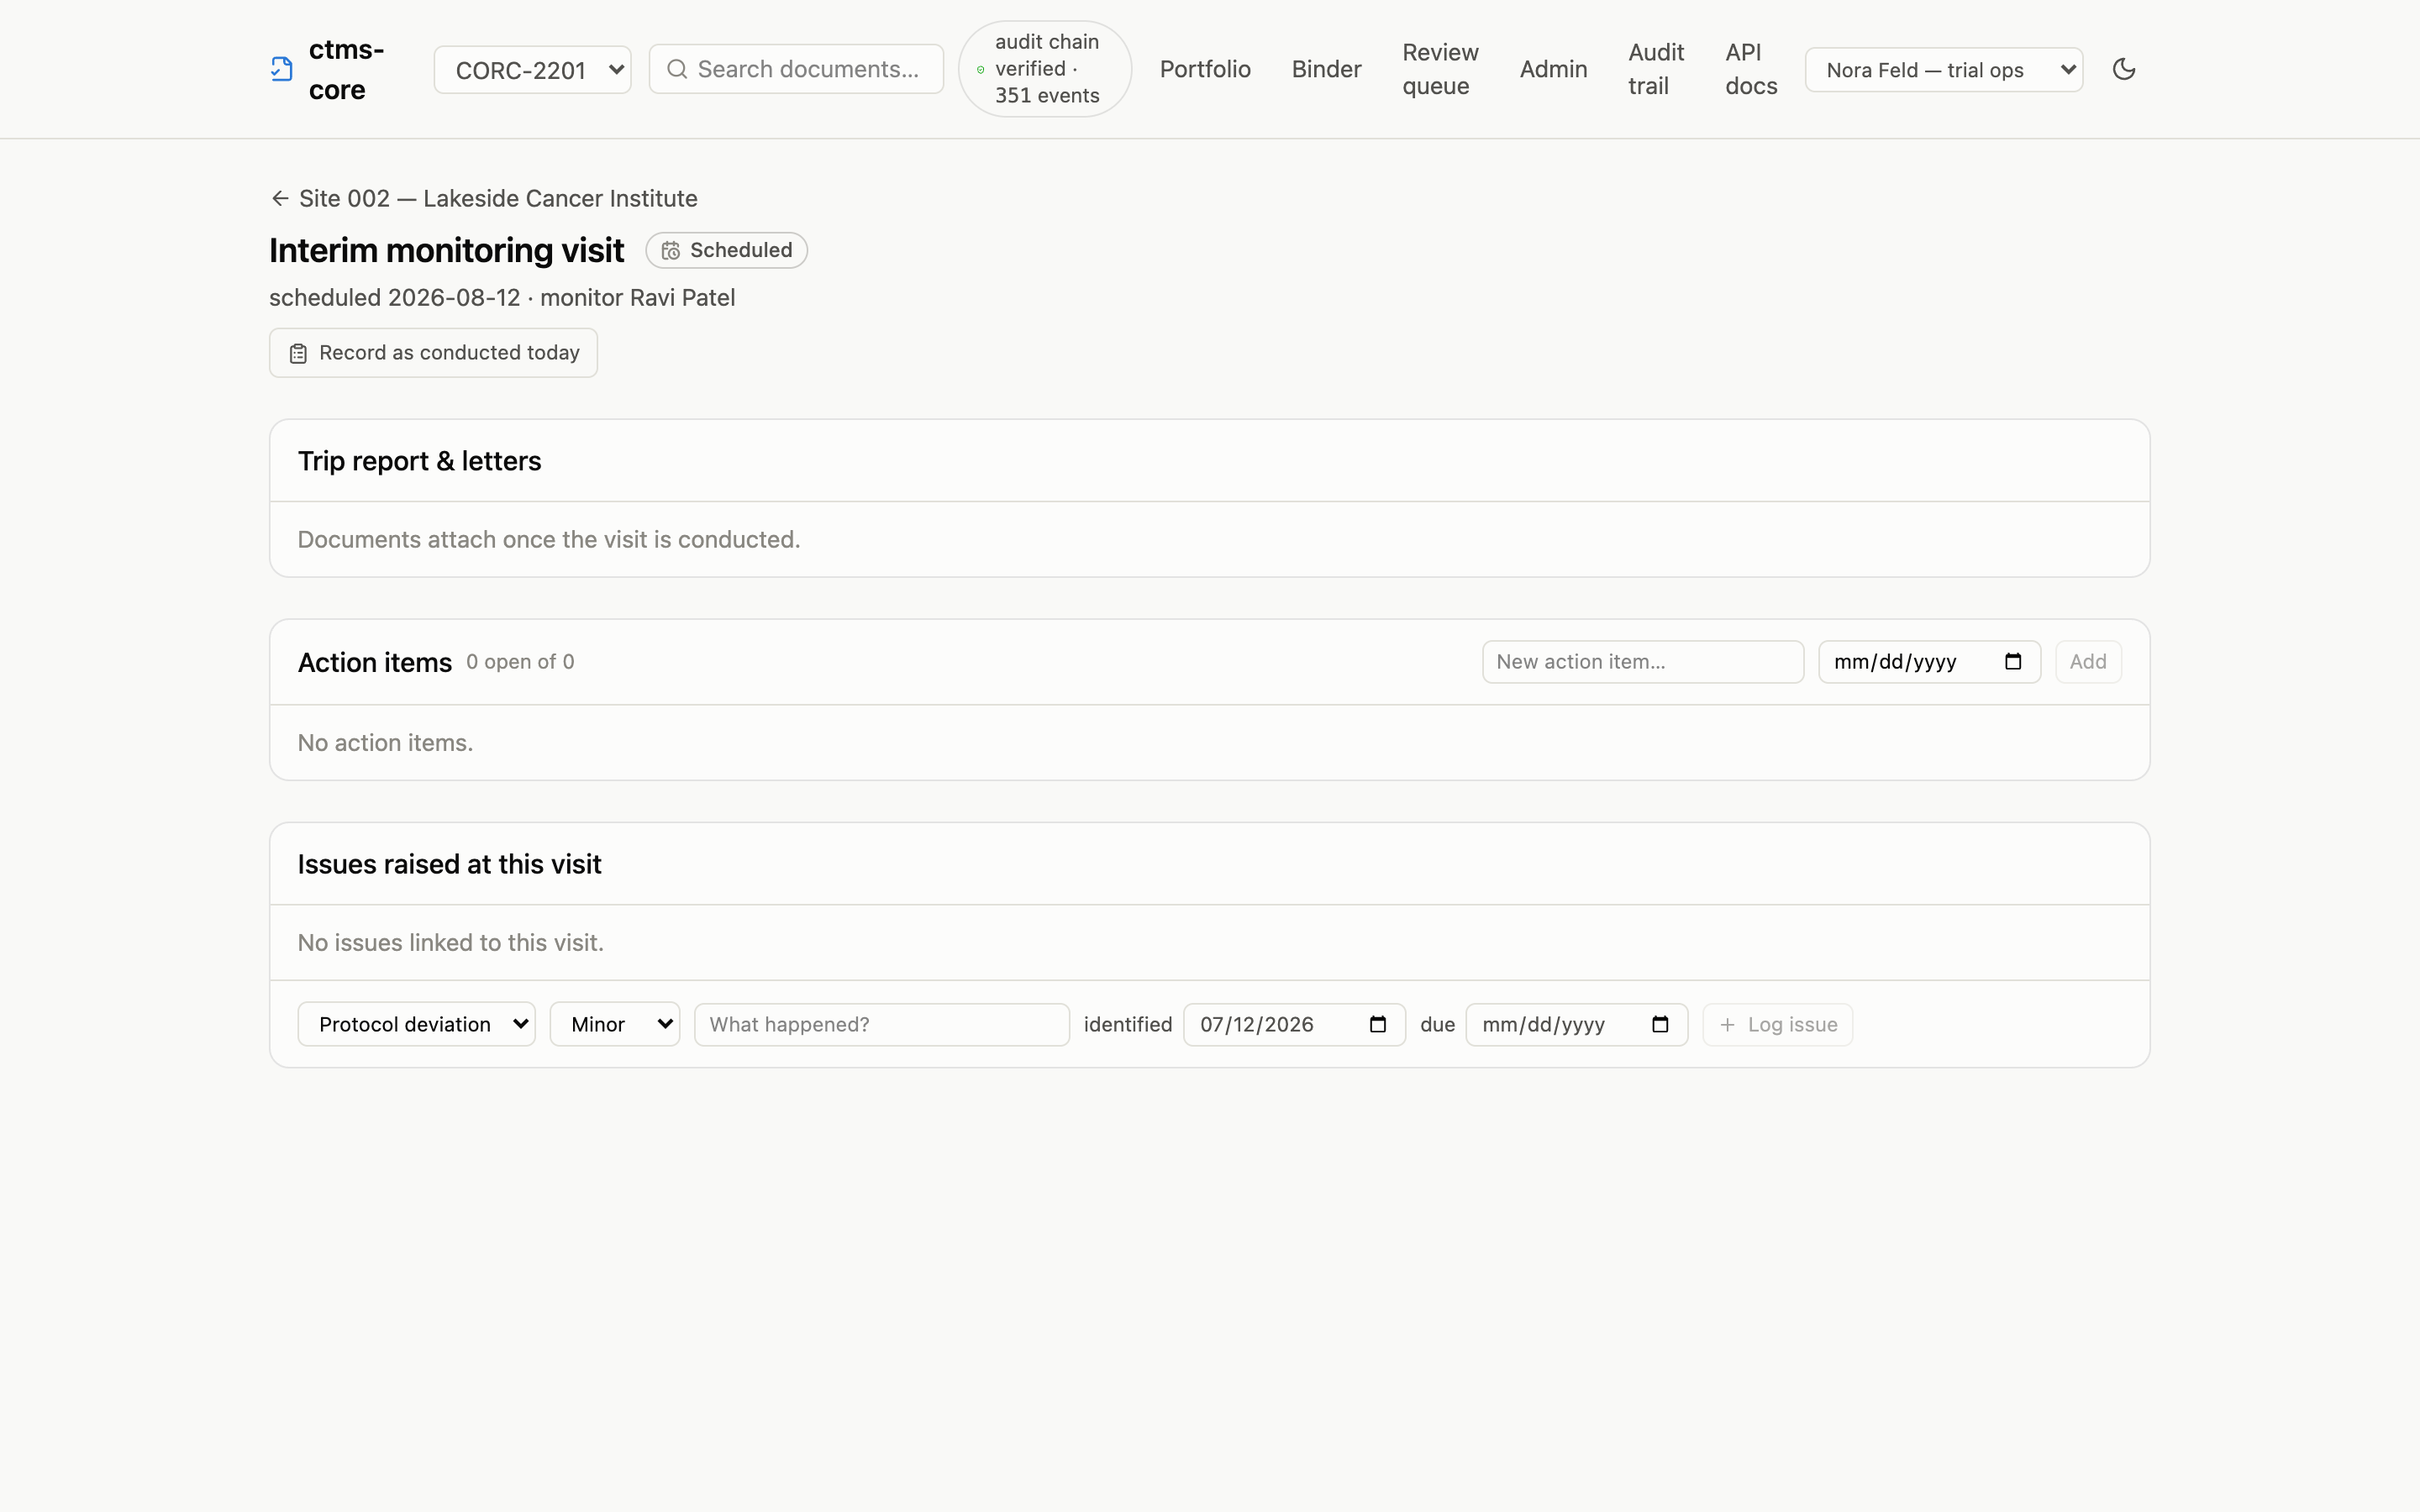
Task: Click the Interim monitoring visit heading
Action: point(446,250)
